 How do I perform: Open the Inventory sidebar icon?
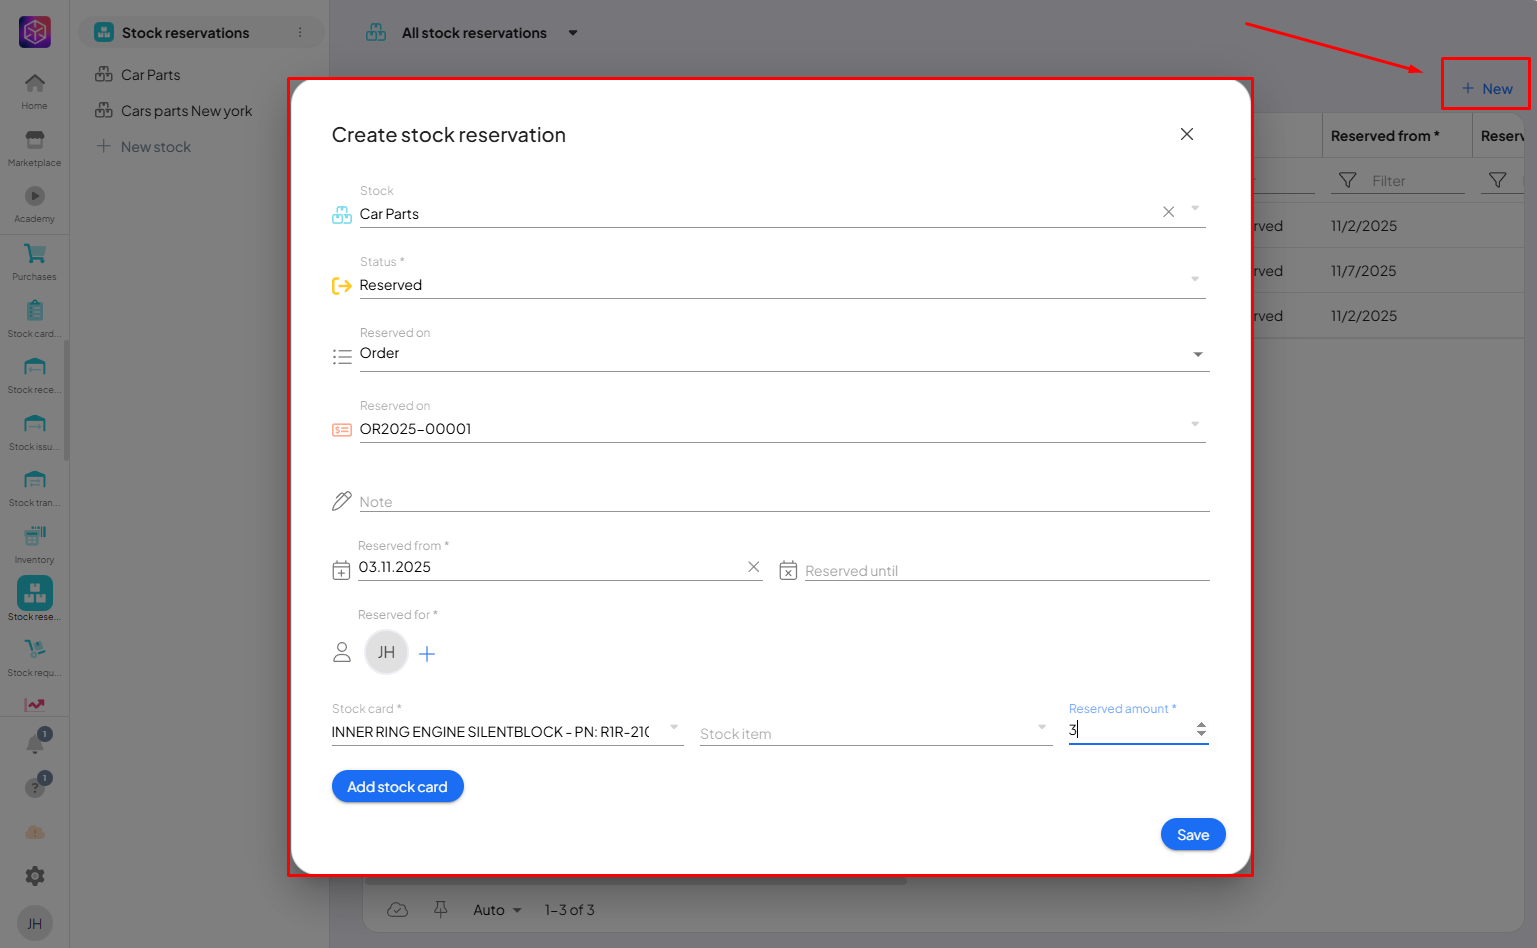click(35, 543)
